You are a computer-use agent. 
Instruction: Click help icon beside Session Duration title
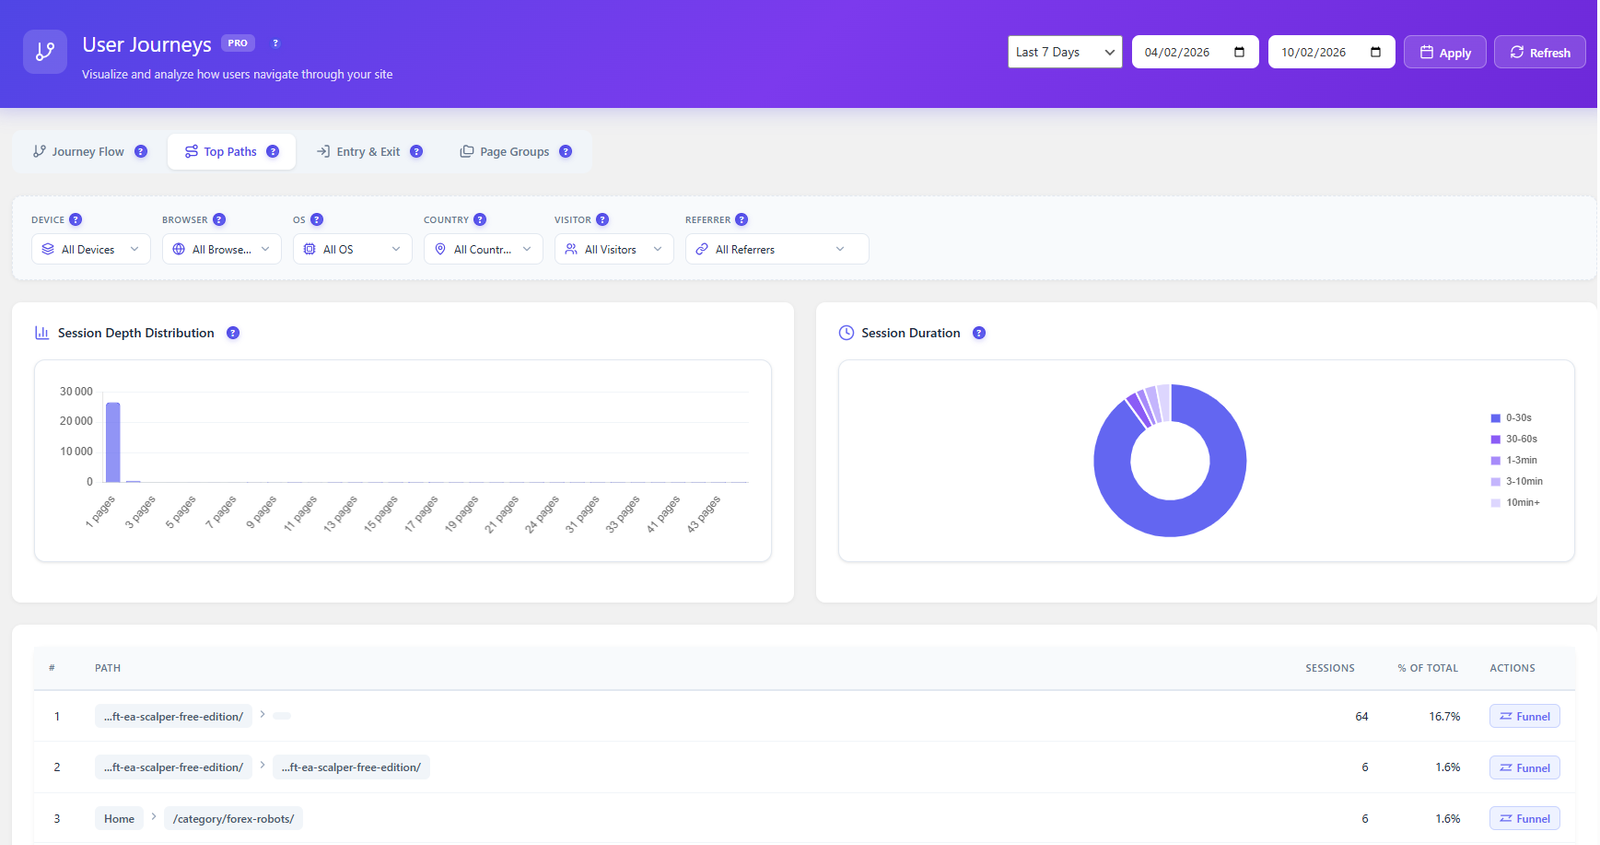pyautogui.click(x=979, y=333)
